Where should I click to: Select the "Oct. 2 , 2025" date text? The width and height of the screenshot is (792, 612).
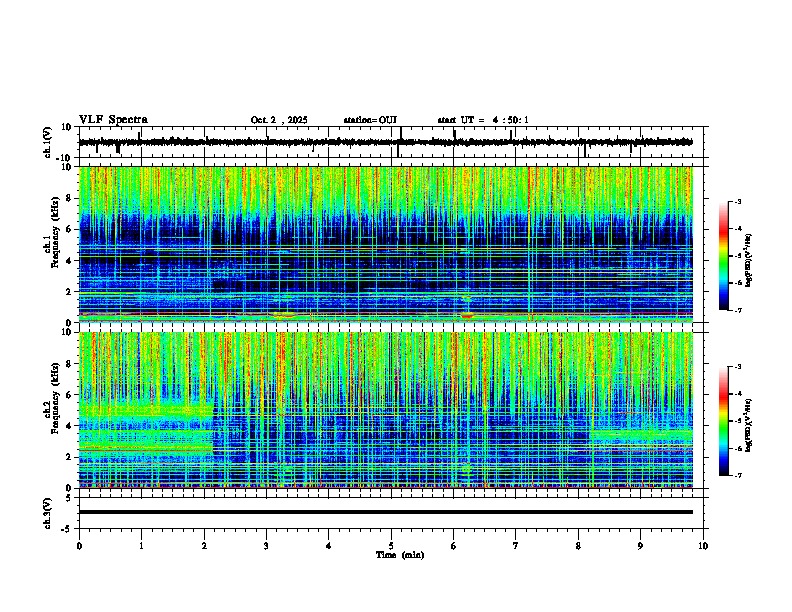[279, 120]
